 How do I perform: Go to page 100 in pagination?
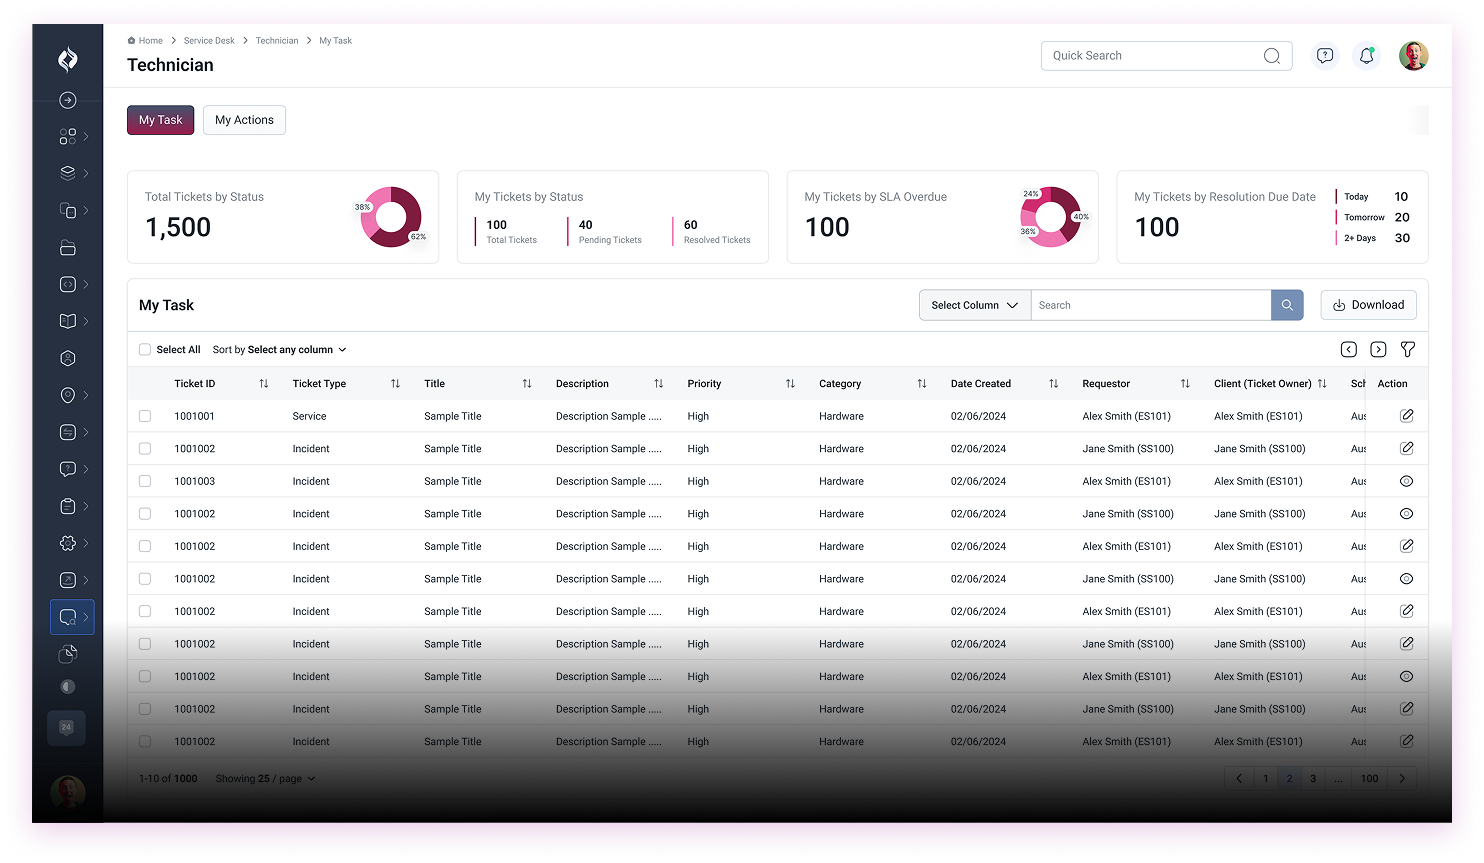click(x=1369, y=778)
